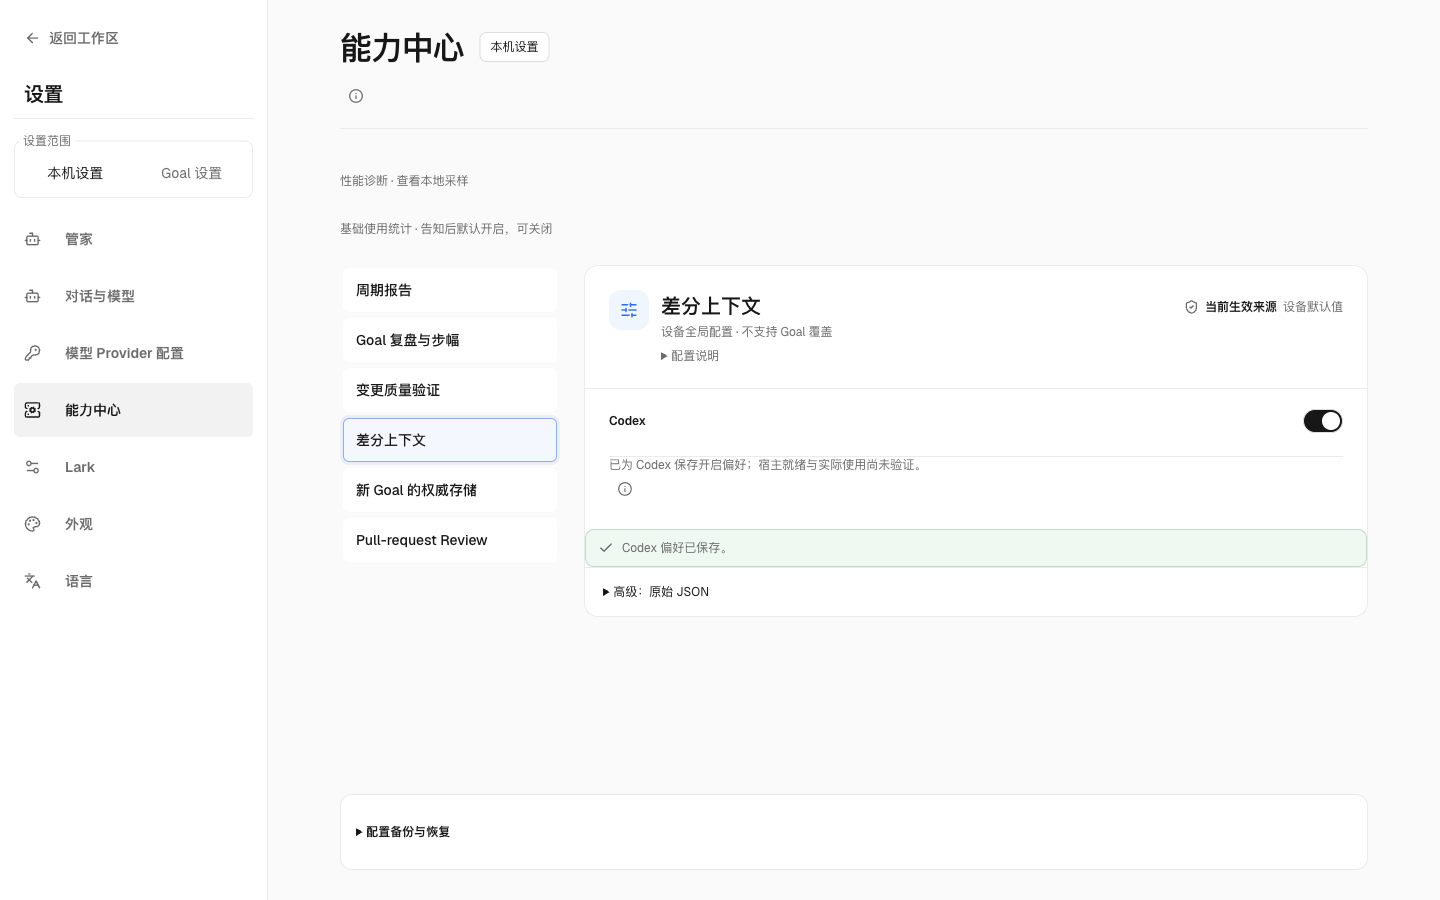Open 对话与模型 settings page
1440x900 pixels.
[x=133, y=296]
